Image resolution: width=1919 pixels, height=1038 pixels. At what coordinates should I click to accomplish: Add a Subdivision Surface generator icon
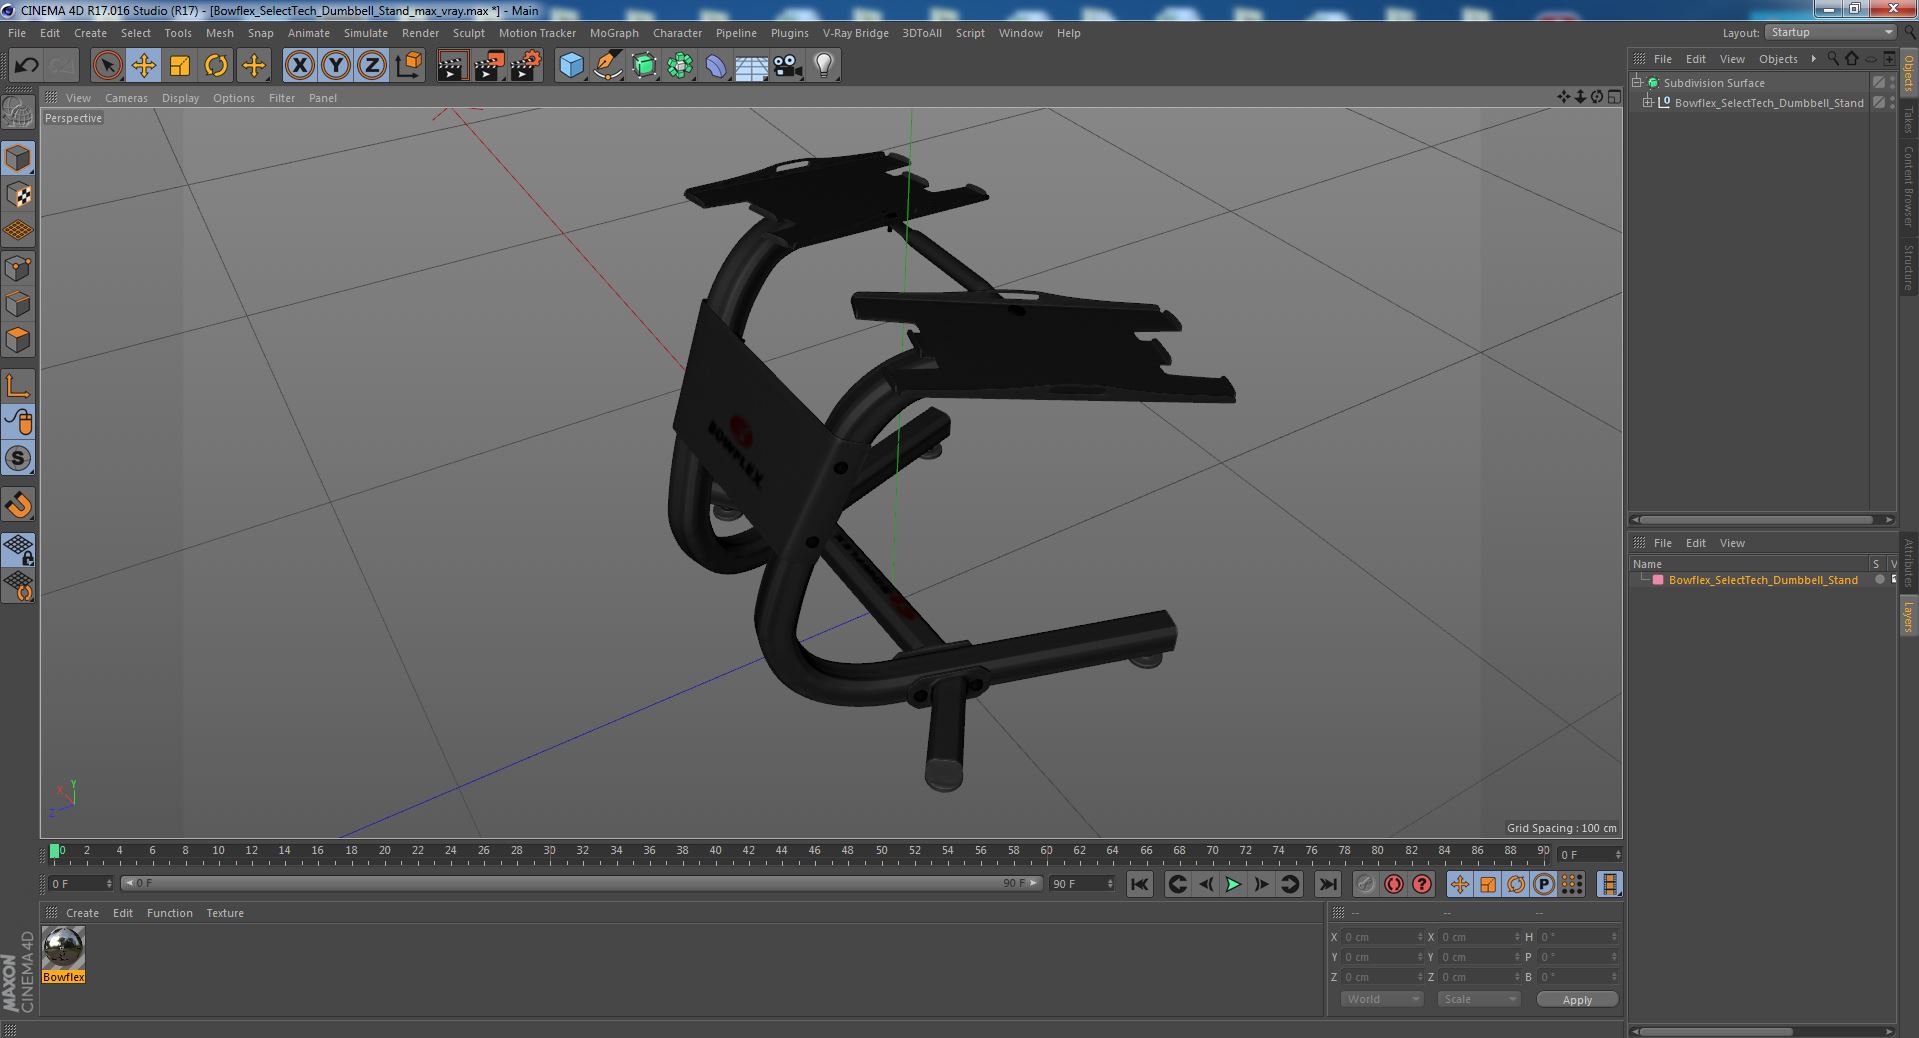tap(644, 66)
